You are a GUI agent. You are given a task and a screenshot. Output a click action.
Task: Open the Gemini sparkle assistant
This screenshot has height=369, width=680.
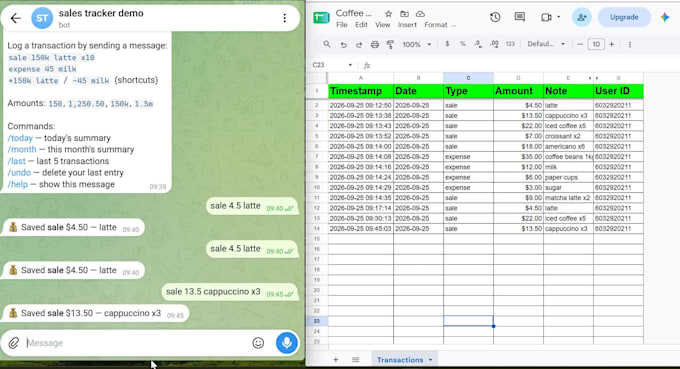664,17
